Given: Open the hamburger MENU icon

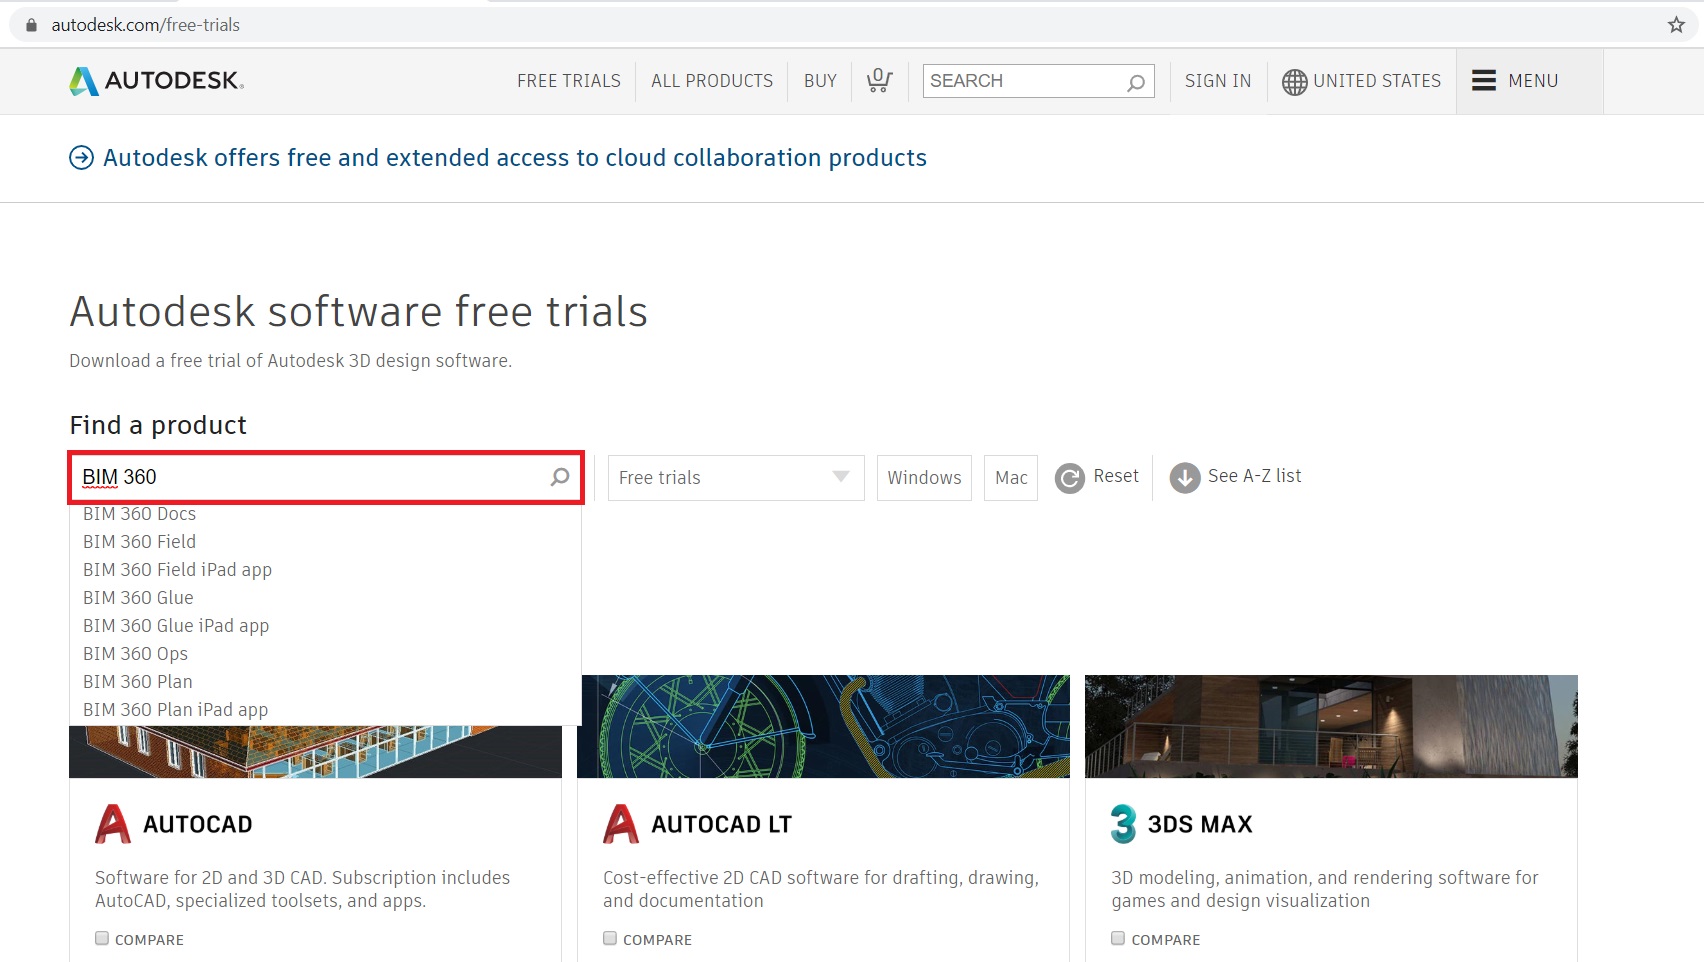Looking at the screenshot, I should (1484, 81).
